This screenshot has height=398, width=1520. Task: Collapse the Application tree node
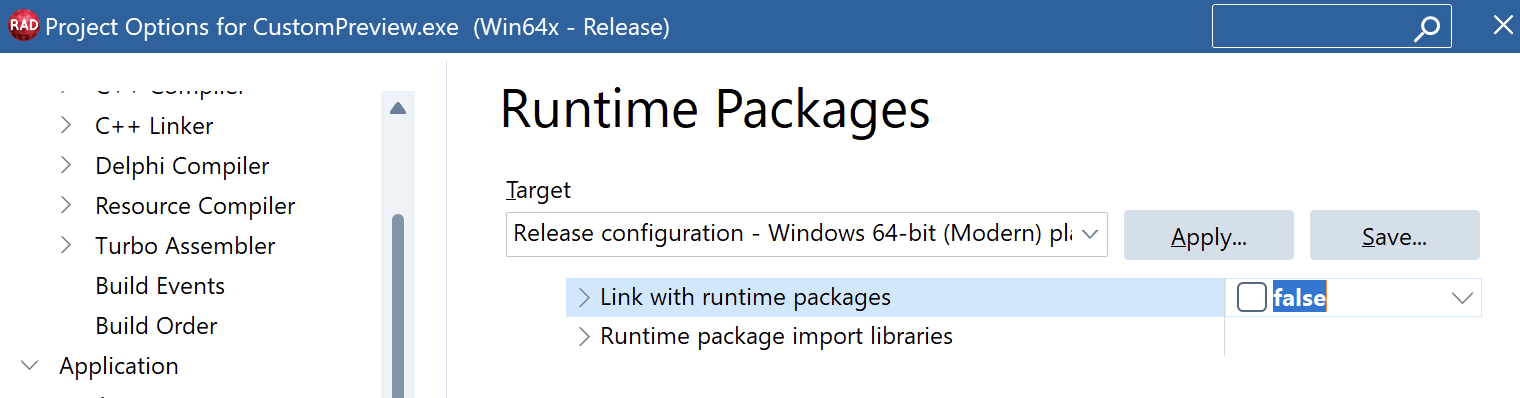(30, 366)
